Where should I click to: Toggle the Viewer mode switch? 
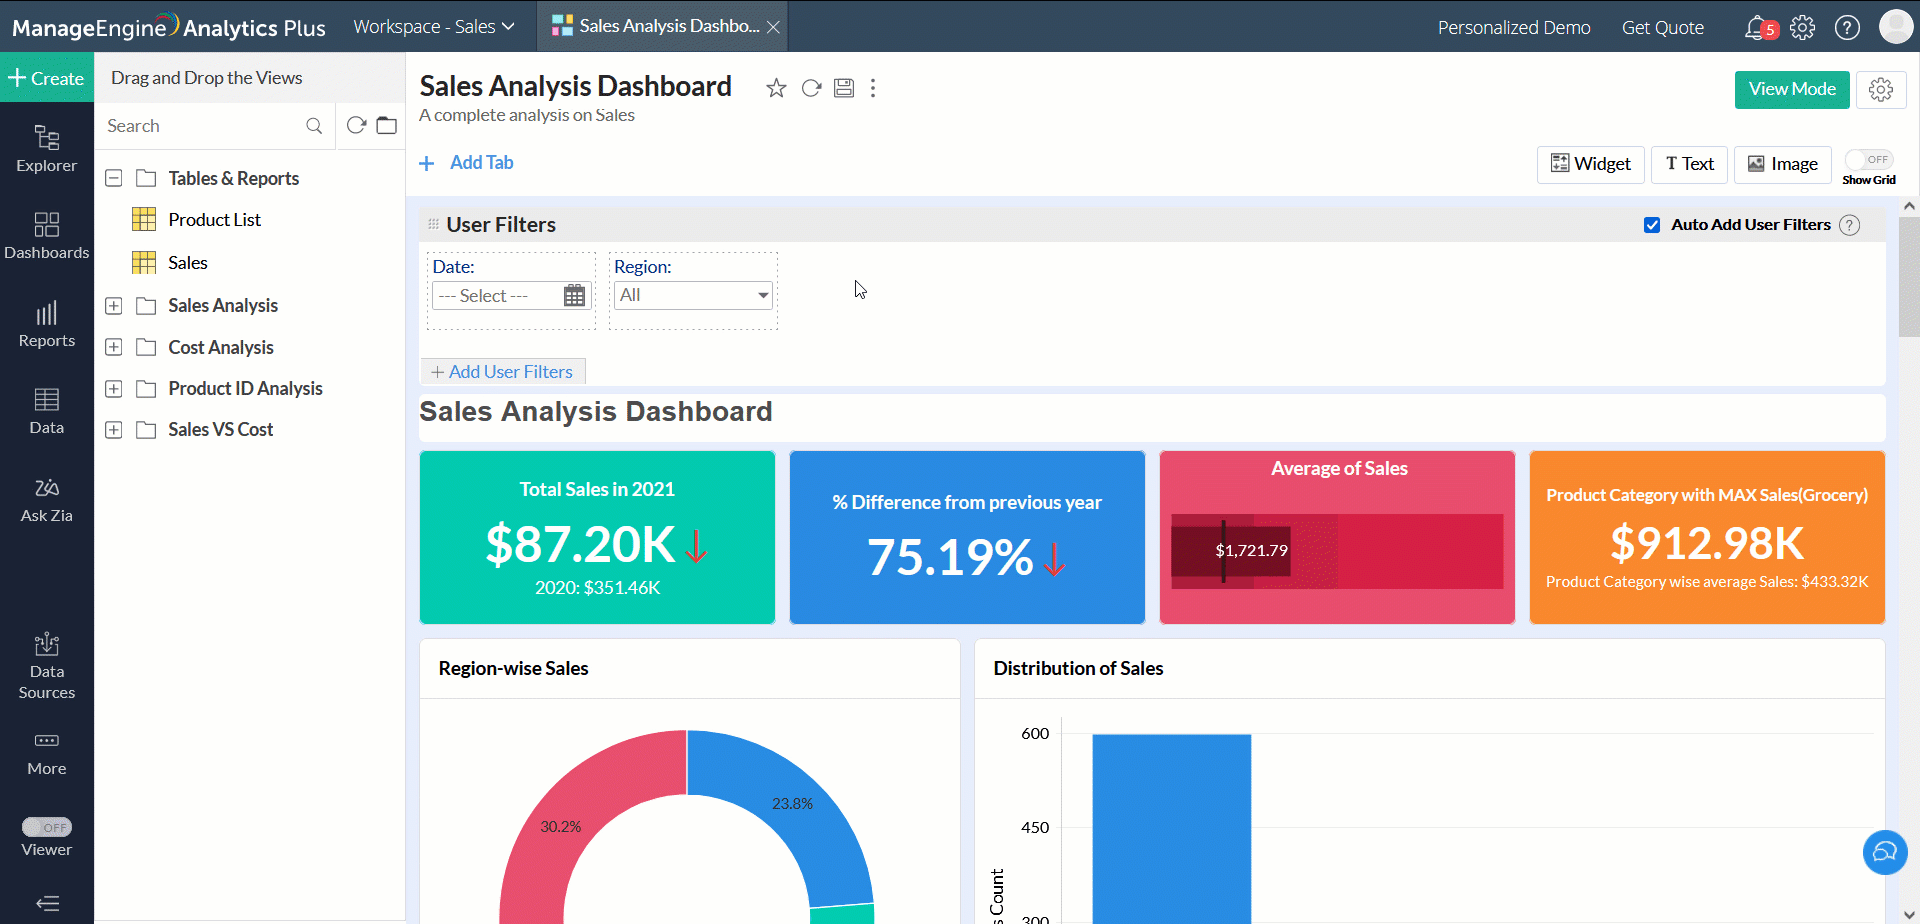[47, 827]
